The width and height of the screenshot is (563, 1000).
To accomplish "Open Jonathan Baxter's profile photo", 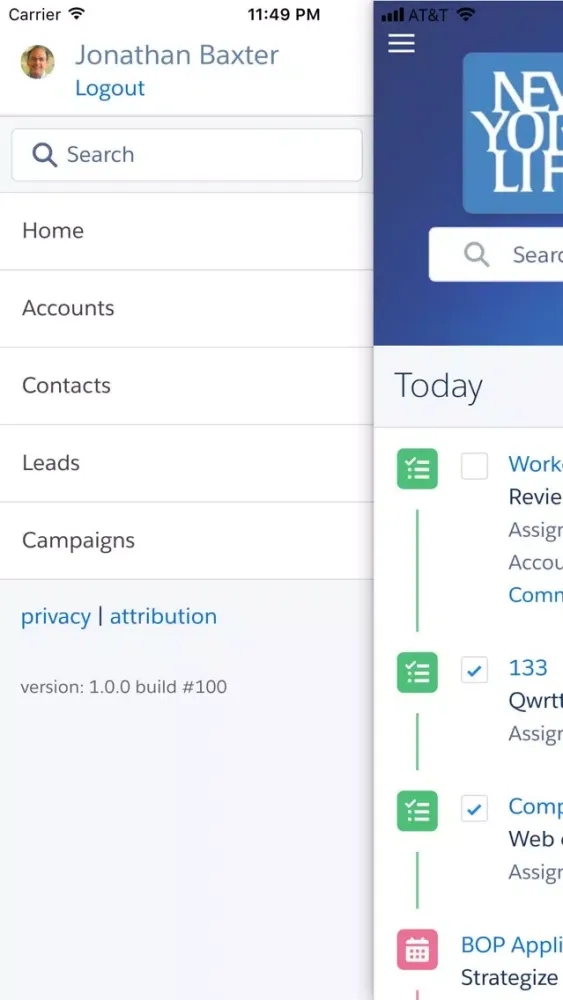I will [x=38, y=62].
